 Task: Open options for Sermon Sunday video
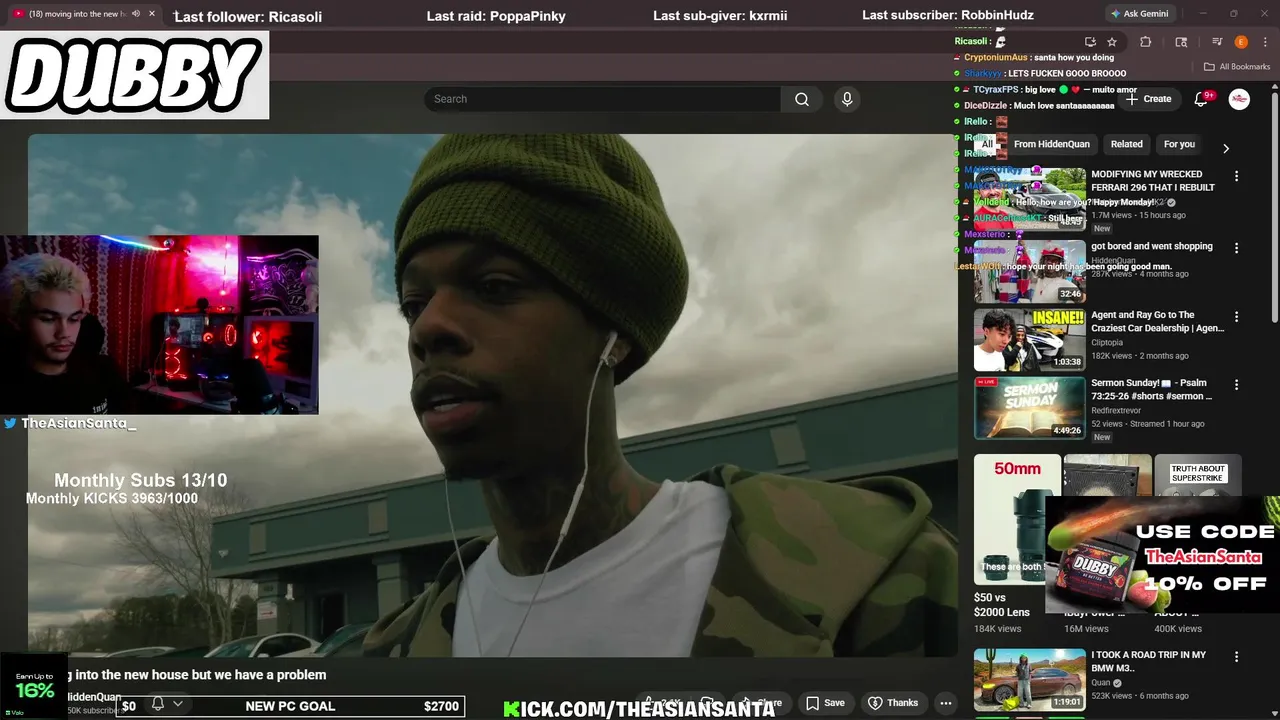1236,385
